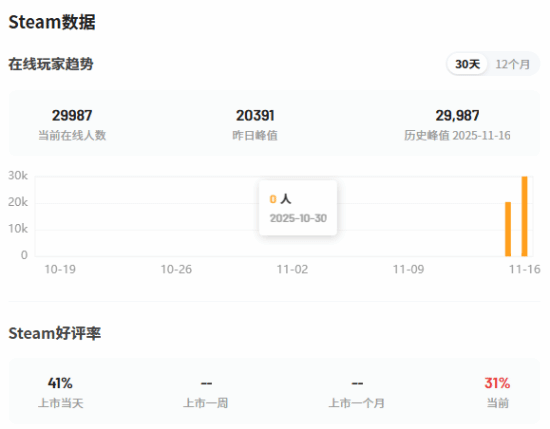This screenshot has height=429, width=550.
Task: Click the 上市一个月 rating label
Action: (356, 403)
